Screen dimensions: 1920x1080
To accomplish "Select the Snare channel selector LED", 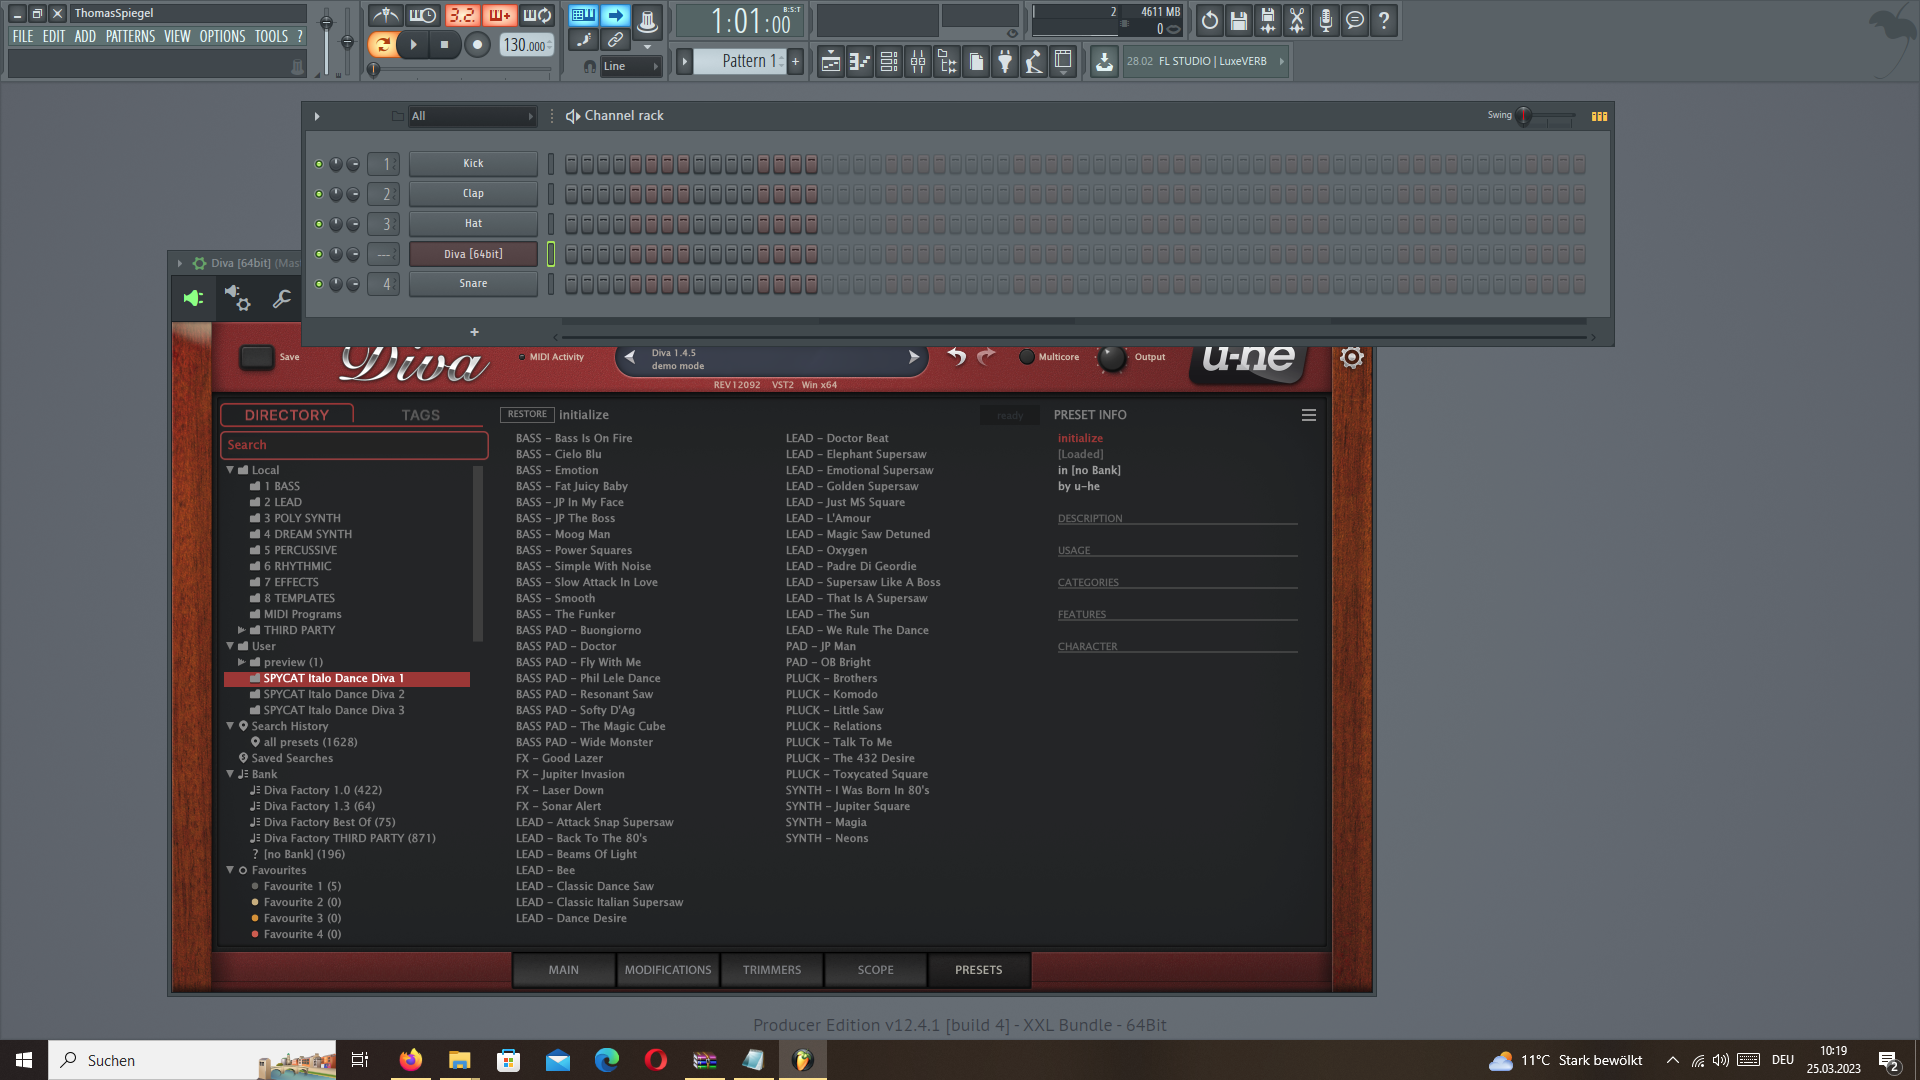I will (x=551, y=284).
